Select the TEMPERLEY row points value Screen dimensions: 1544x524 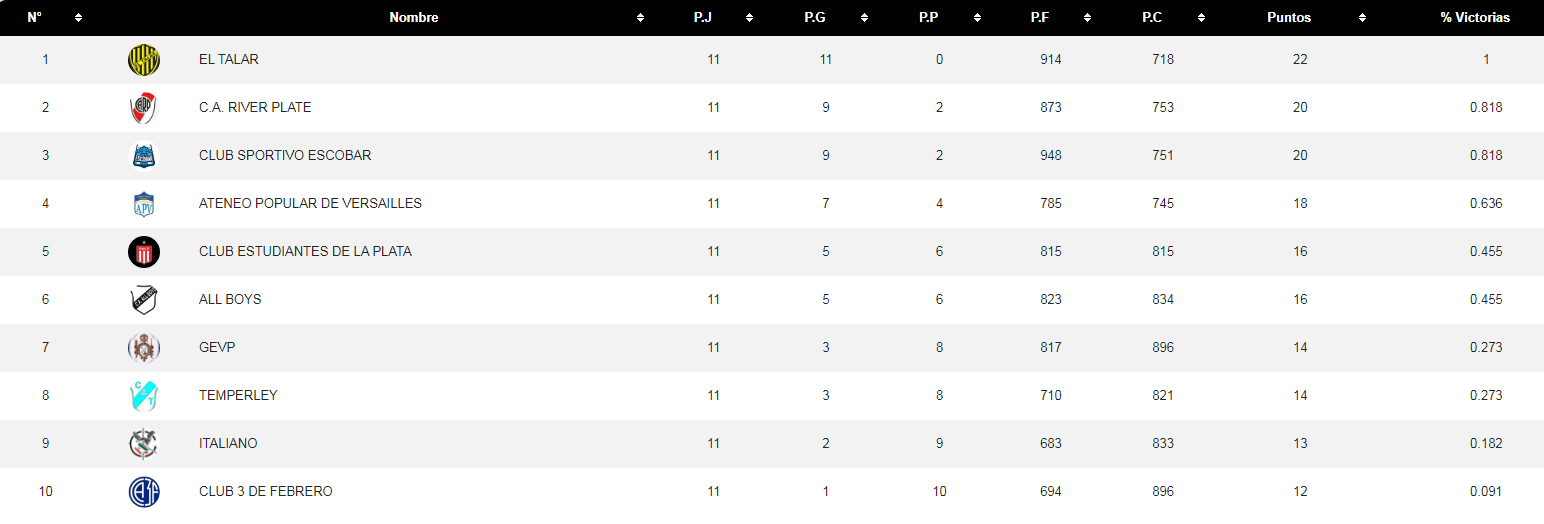point(1300,396)
